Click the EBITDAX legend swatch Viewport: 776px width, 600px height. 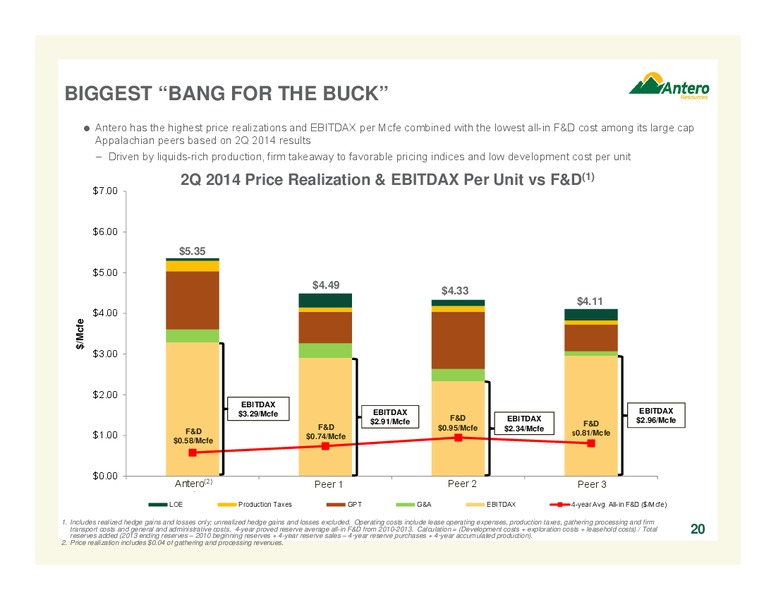(475, 504)
